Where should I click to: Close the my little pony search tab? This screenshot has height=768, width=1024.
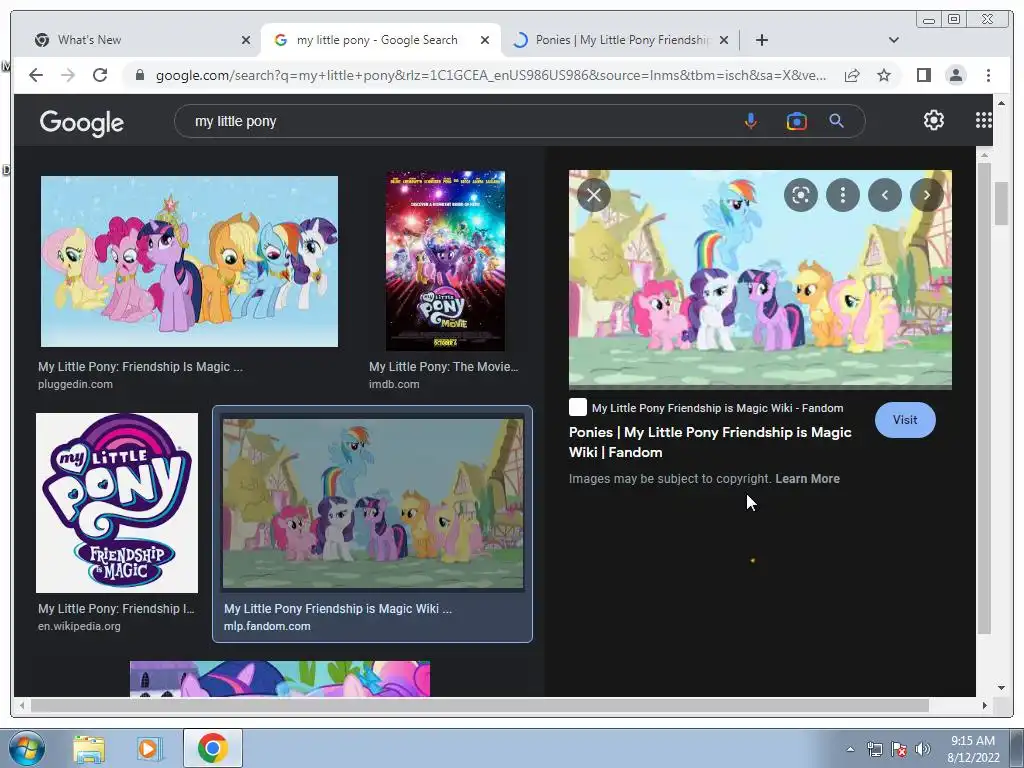click(x=485, y=40)
